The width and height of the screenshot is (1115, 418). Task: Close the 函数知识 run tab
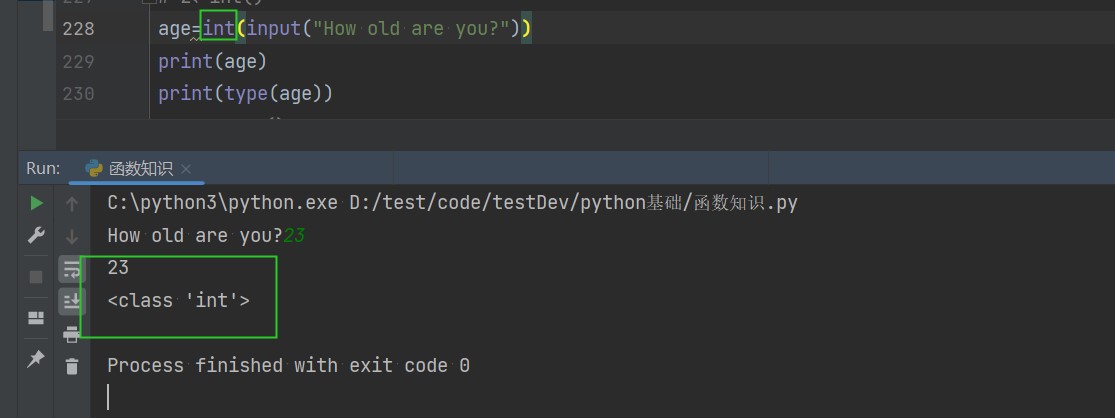[186, 169]
